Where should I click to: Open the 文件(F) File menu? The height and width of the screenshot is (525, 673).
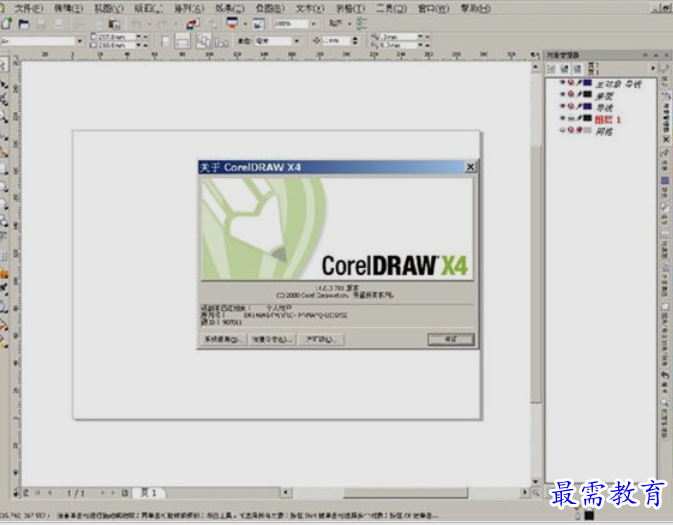[x=28, y=8]
